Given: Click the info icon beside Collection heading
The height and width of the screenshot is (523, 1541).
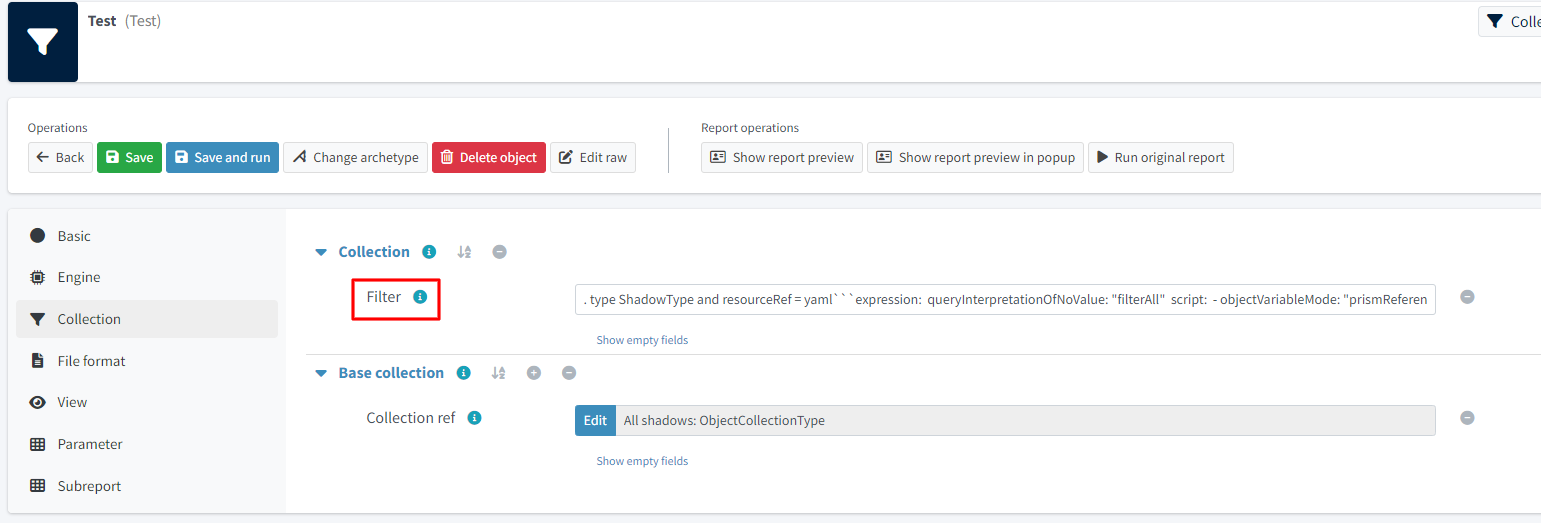Looking at the screenshot, I should 429,252.
